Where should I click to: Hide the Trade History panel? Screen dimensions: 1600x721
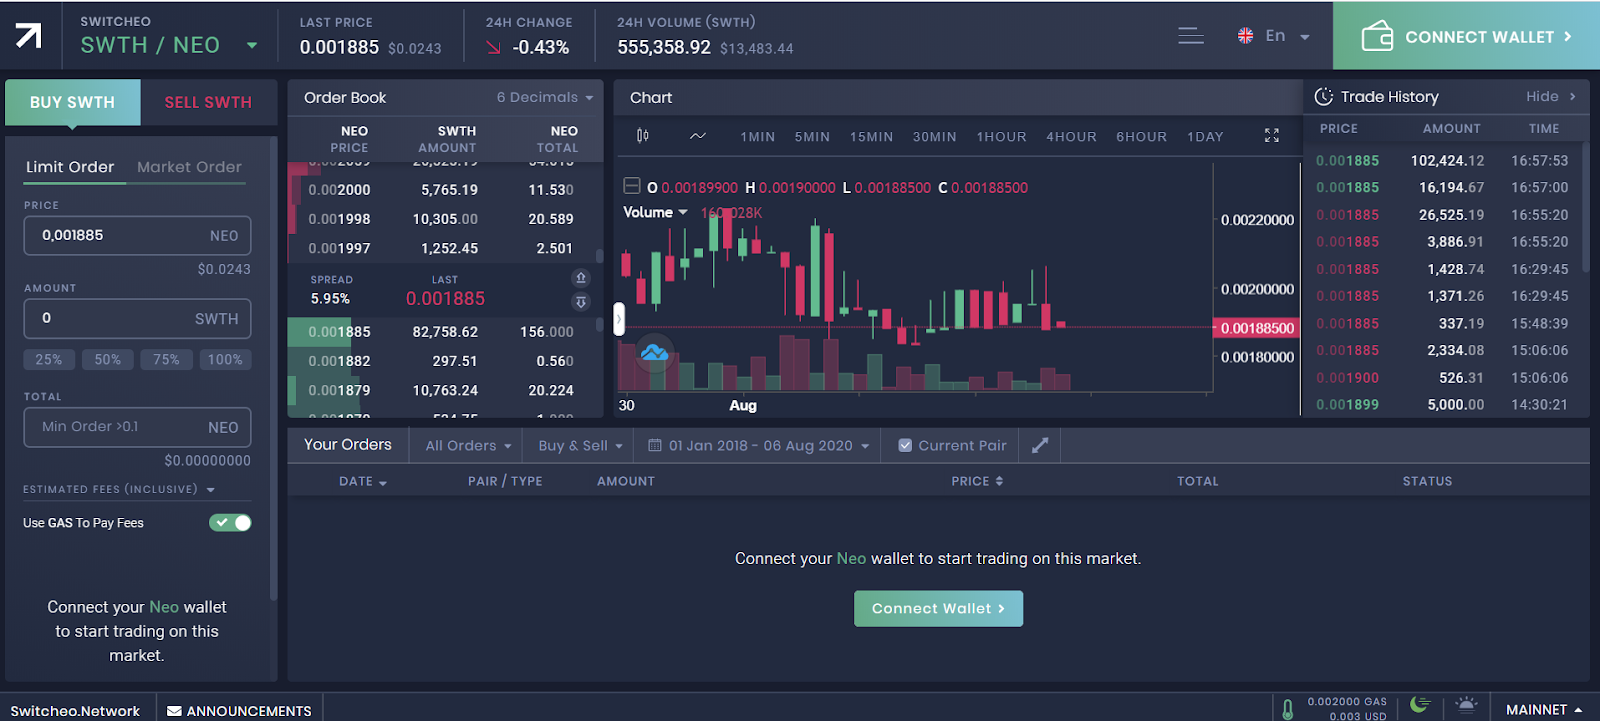coord(1550,97)
